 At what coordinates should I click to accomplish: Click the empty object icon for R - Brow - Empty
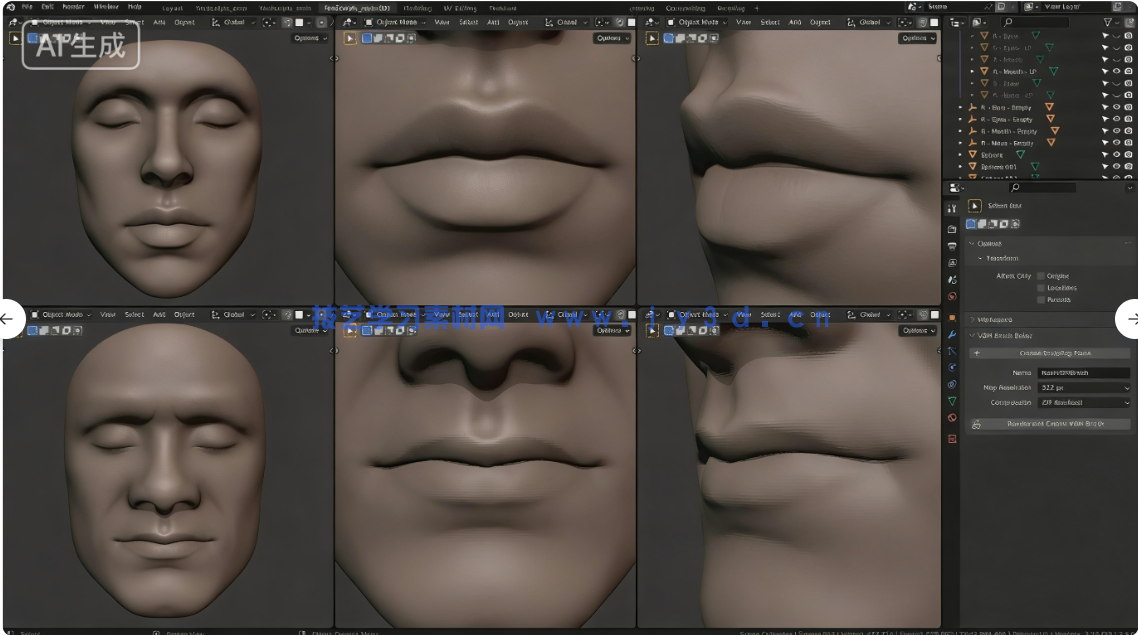tap(972, 107)
